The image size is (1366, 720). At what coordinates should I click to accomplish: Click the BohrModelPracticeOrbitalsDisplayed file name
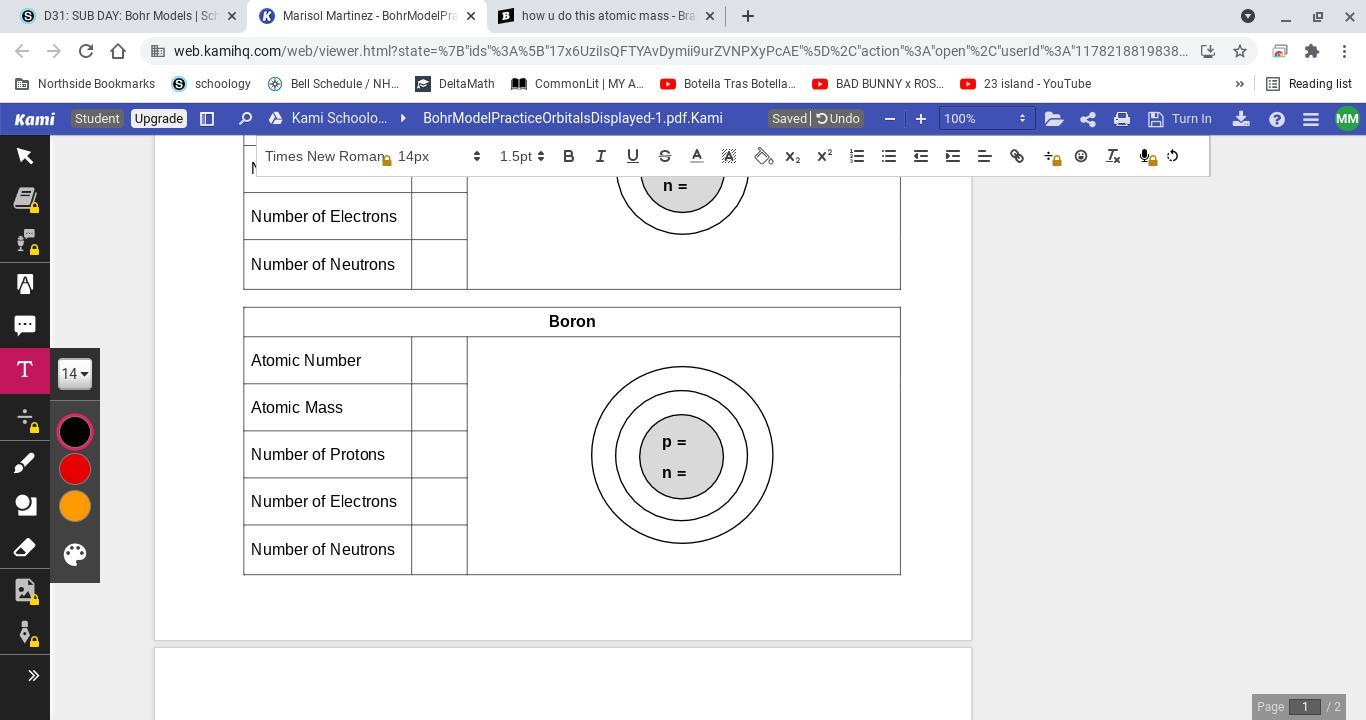[x=572, y=119]
